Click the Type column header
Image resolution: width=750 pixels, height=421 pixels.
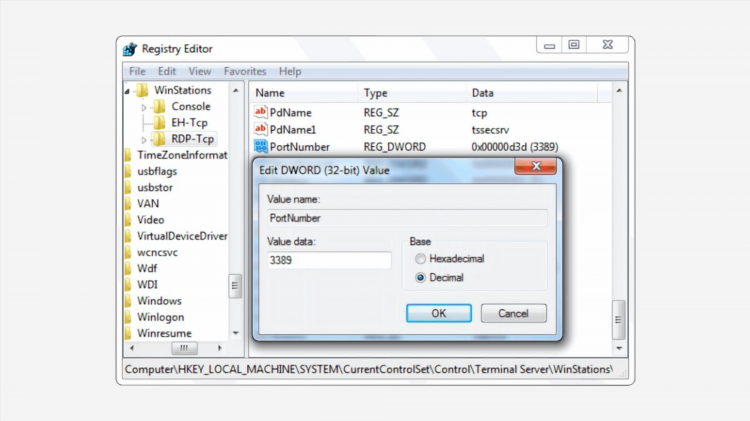click(x=412, y=93)
